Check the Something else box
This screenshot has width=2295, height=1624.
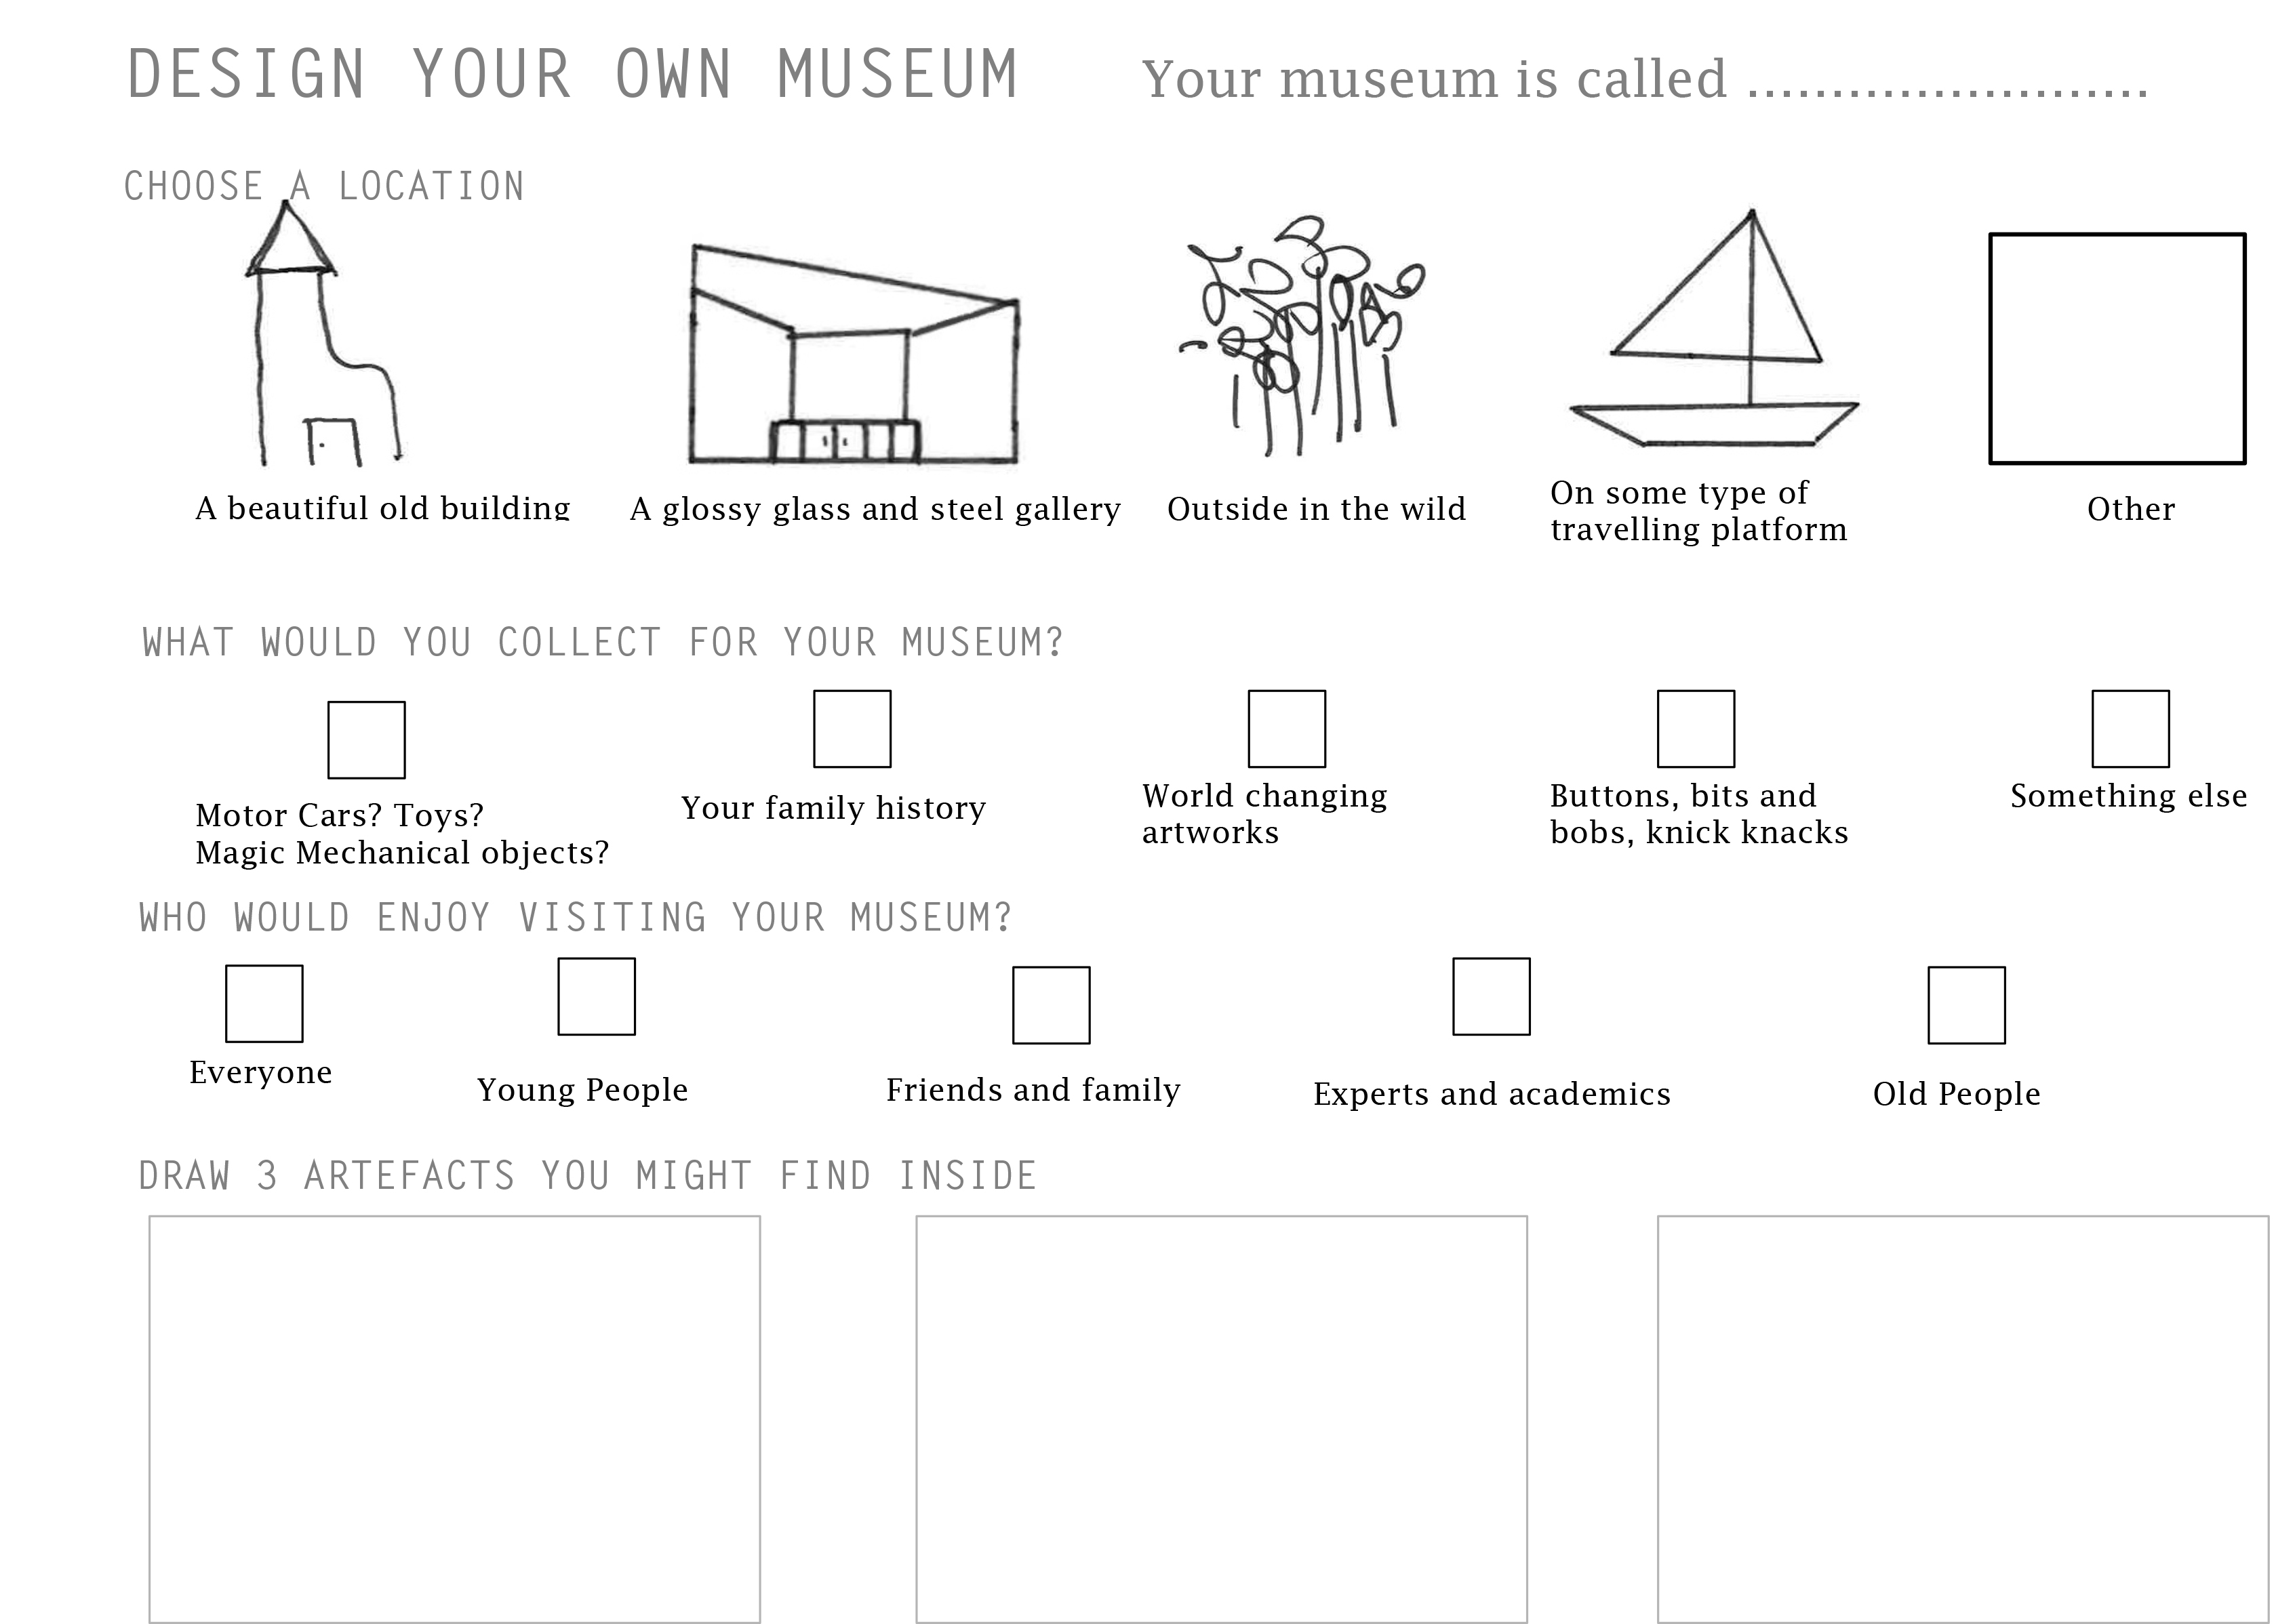(x=2131, y=729)
